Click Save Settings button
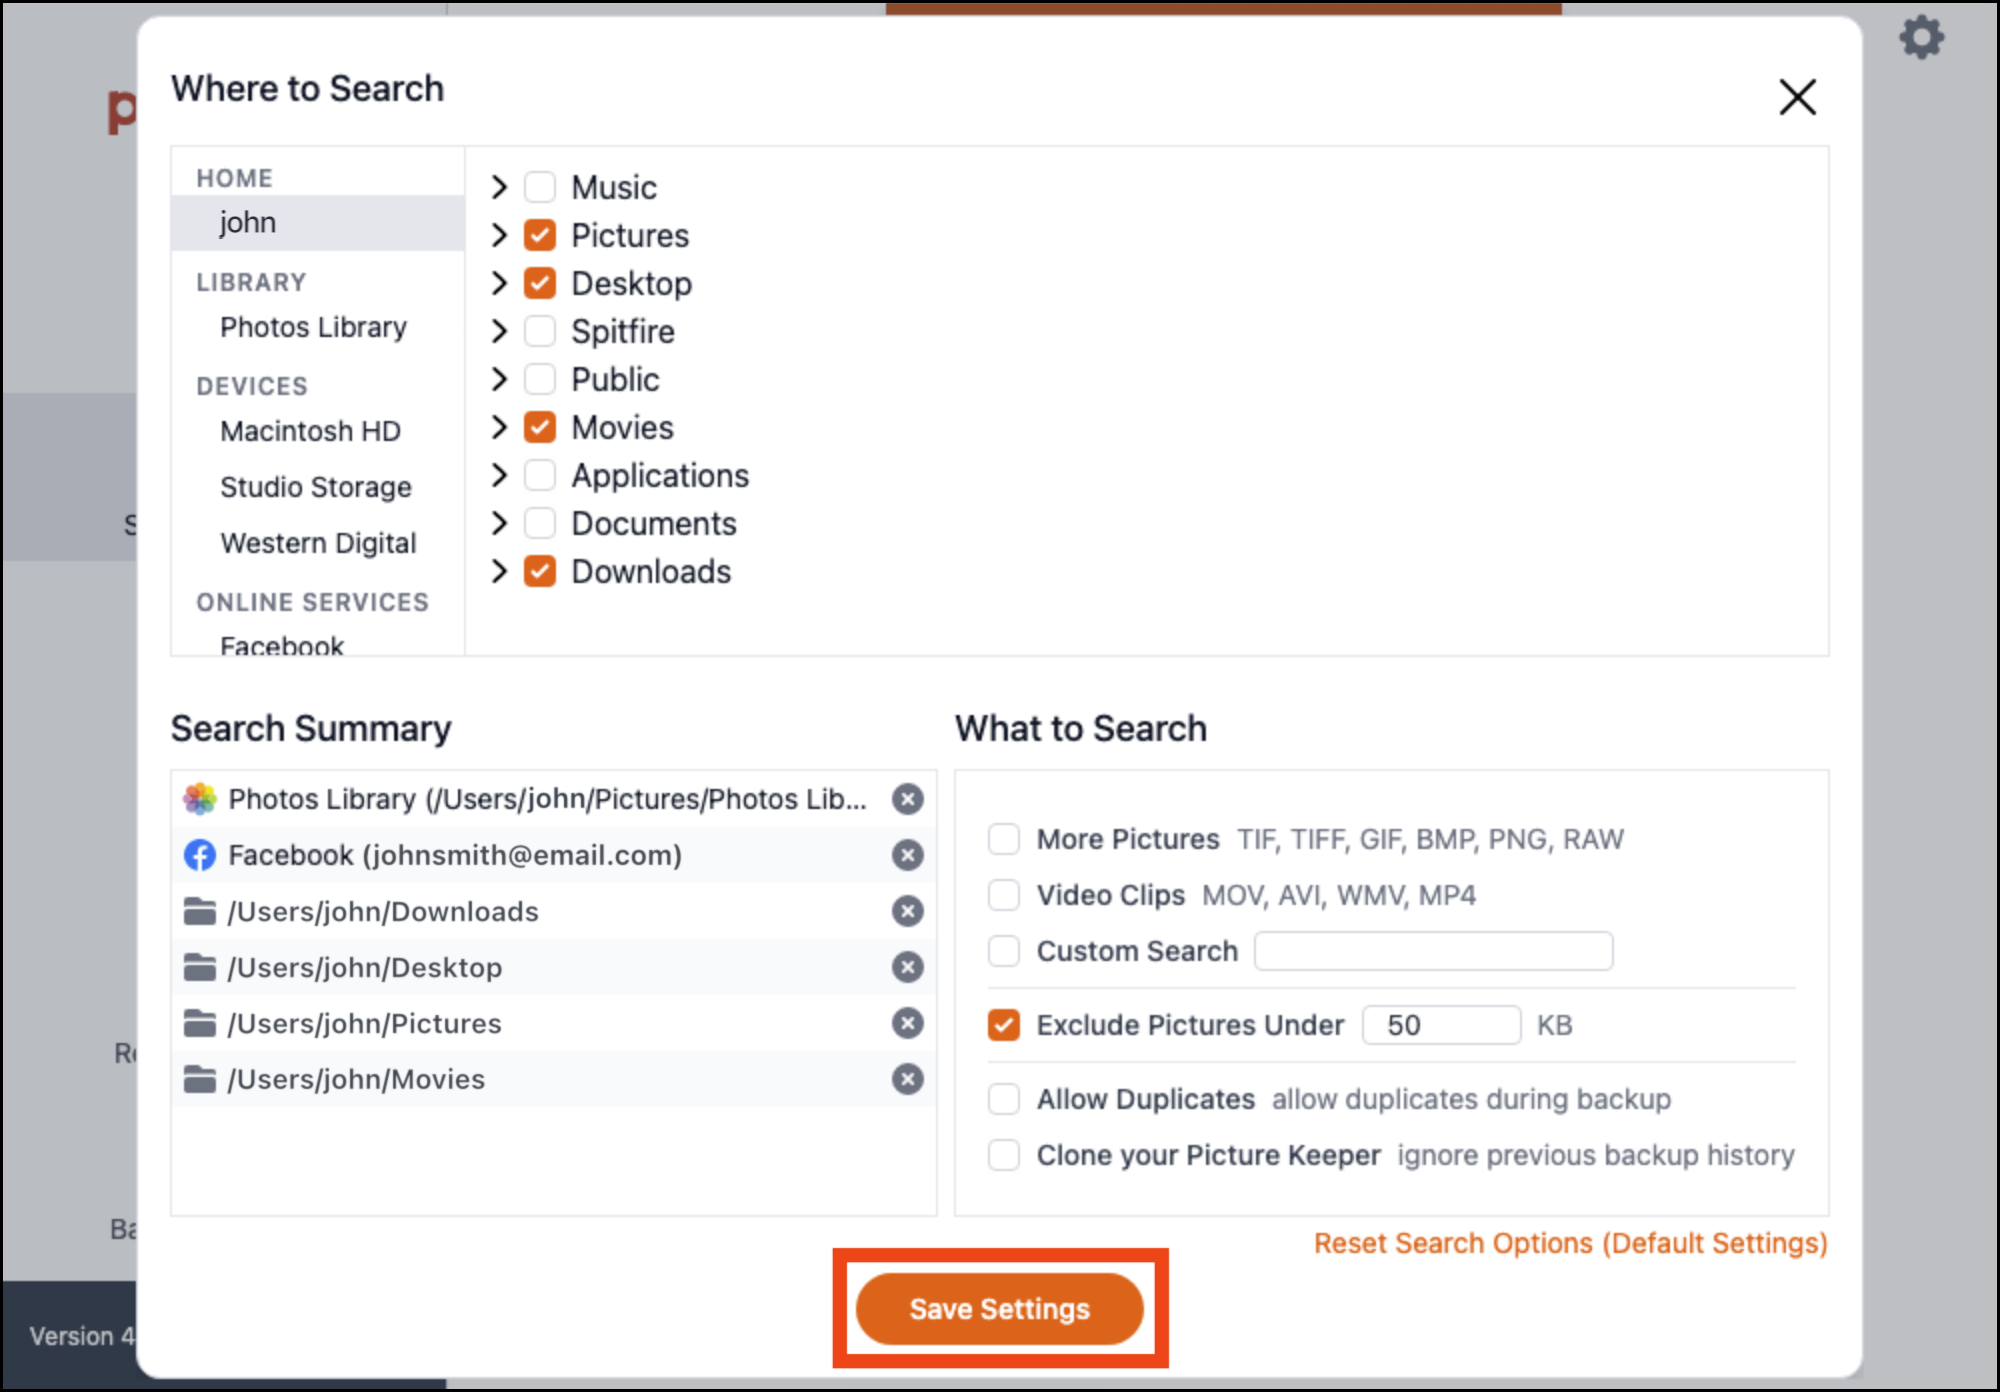The height and width of the screenshot is (1392, 2000). pyautogui.click(x=999, y=1308)
